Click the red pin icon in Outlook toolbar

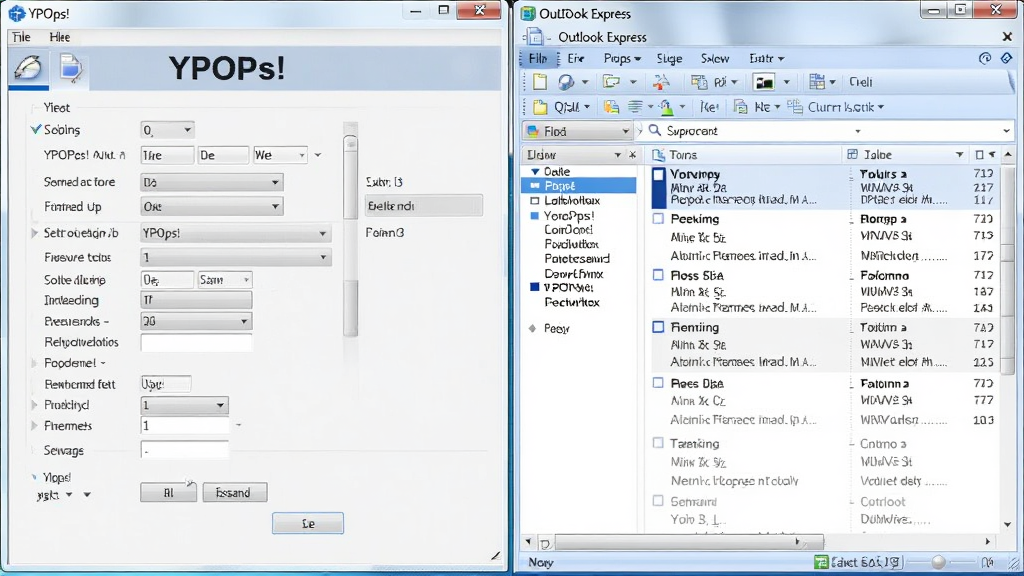(662, 82)
